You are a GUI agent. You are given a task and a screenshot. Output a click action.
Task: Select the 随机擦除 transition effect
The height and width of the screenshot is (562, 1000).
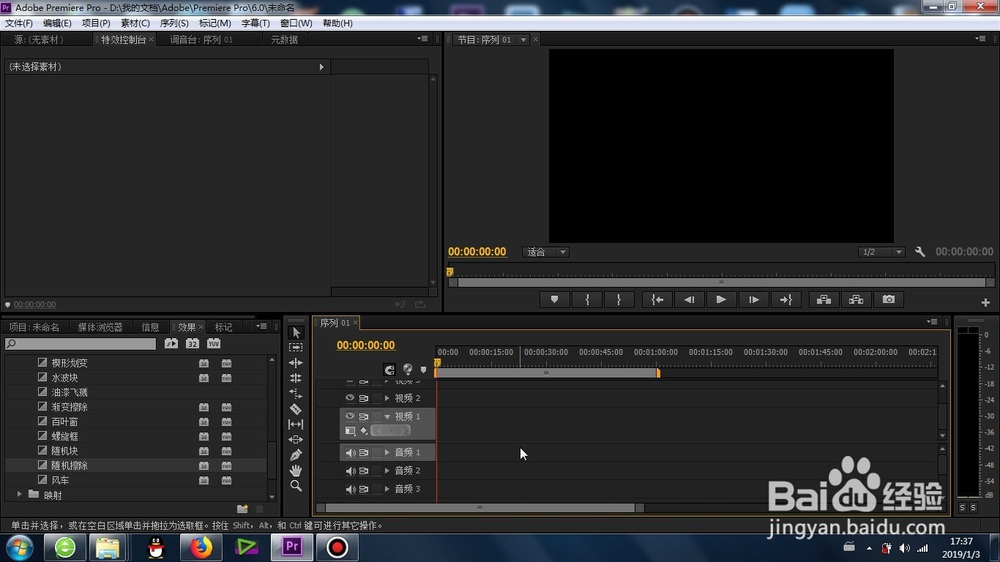click(70, 466)
